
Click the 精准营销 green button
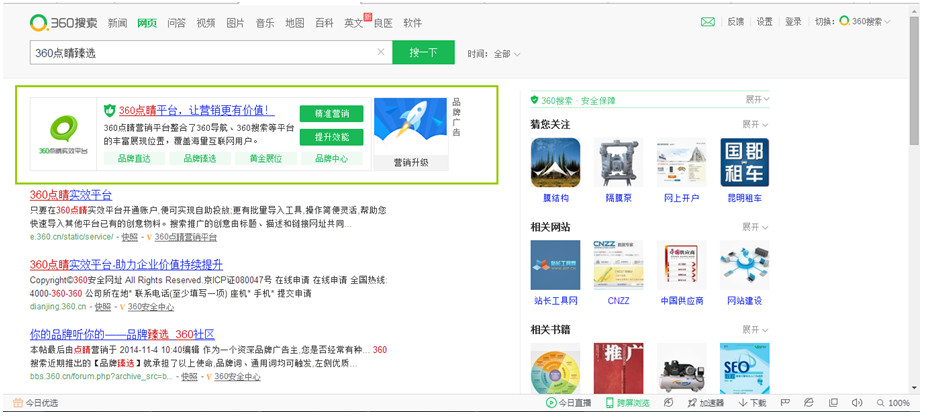point(332,114)
